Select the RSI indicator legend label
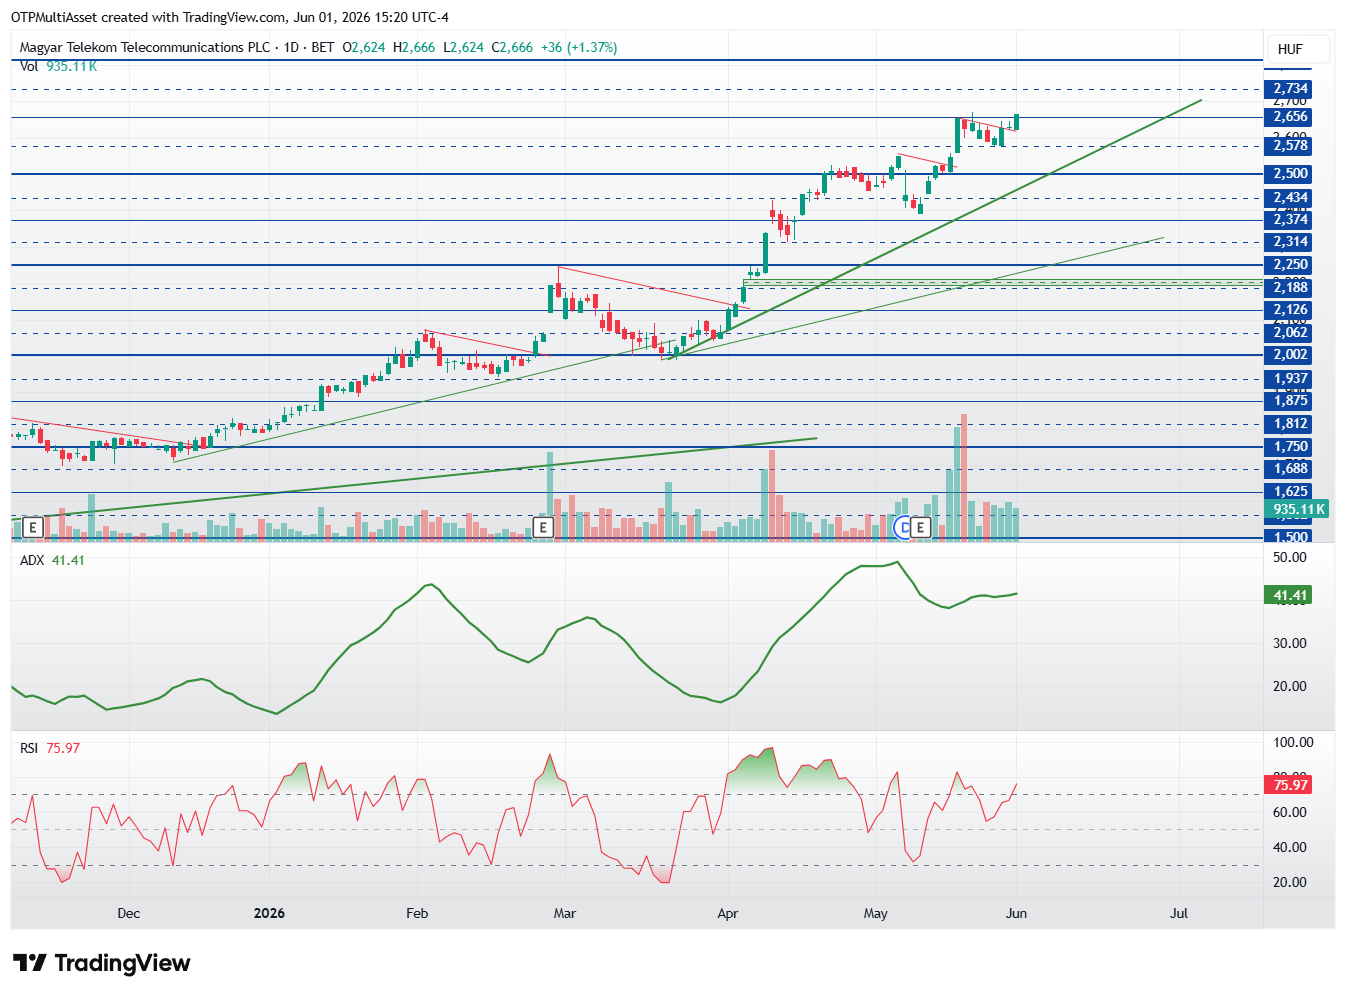 [x=29, y=748]
